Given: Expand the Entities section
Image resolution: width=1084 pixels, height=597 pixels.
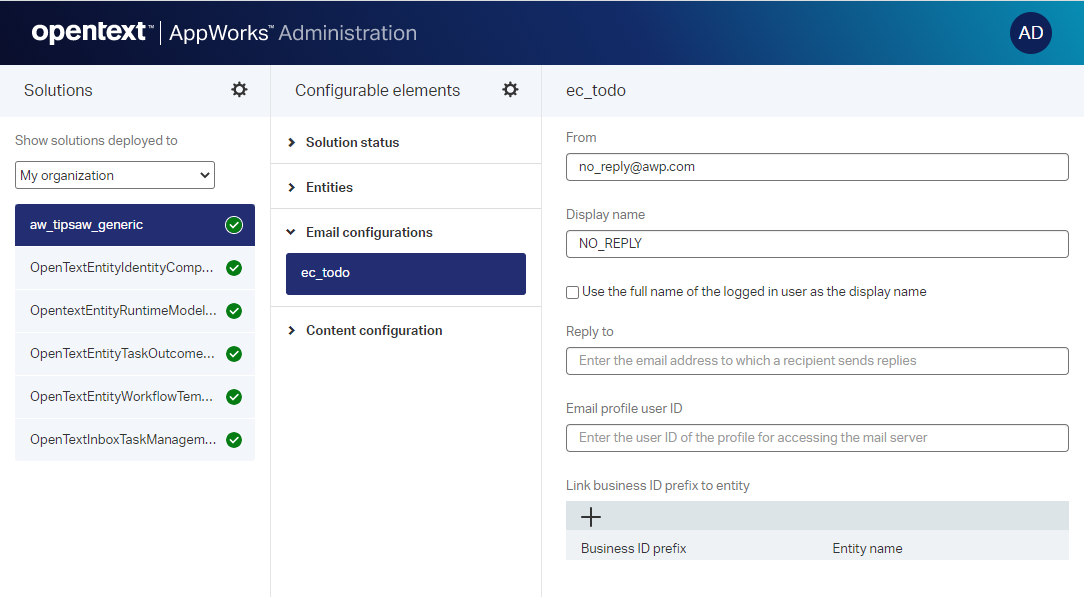Looking at the screenshot, I should click(x=329, y=187).
